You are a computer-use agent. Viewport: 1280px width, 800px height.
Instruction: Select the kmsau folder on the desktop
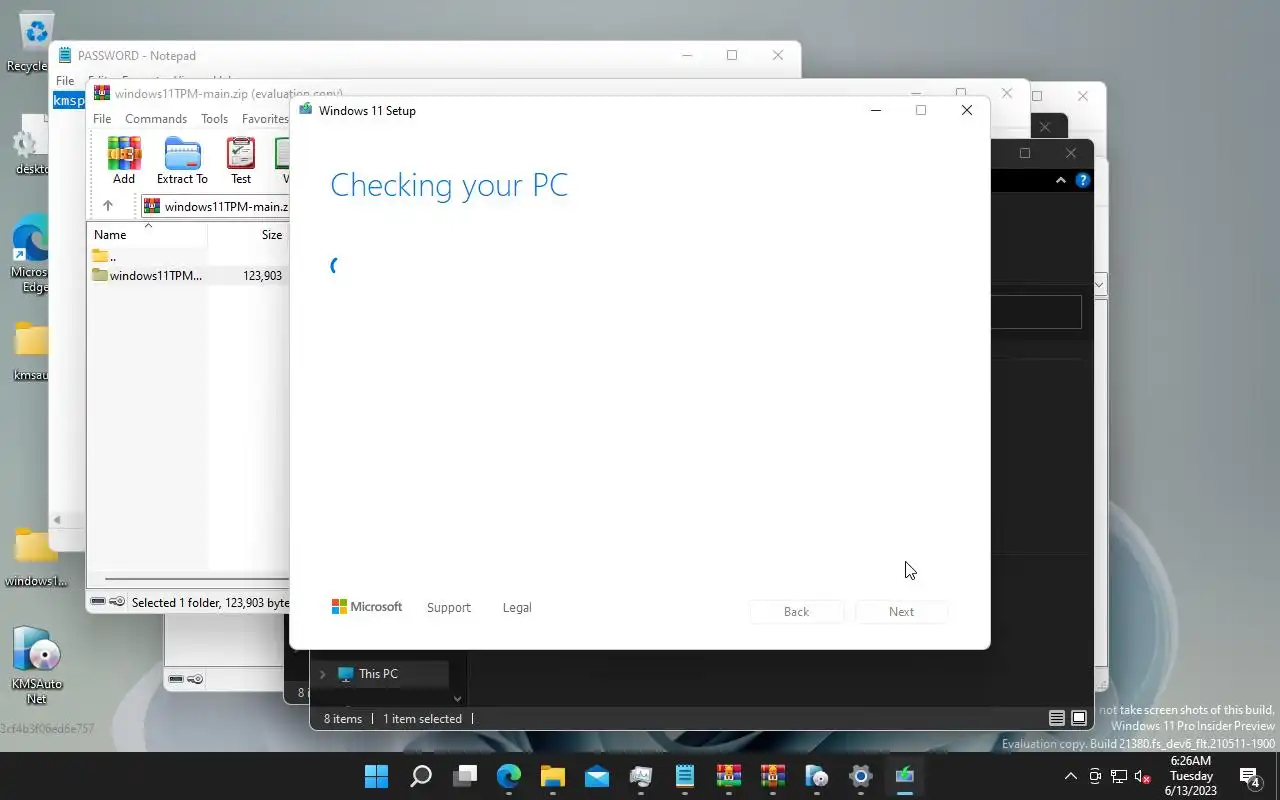(31, 352)
